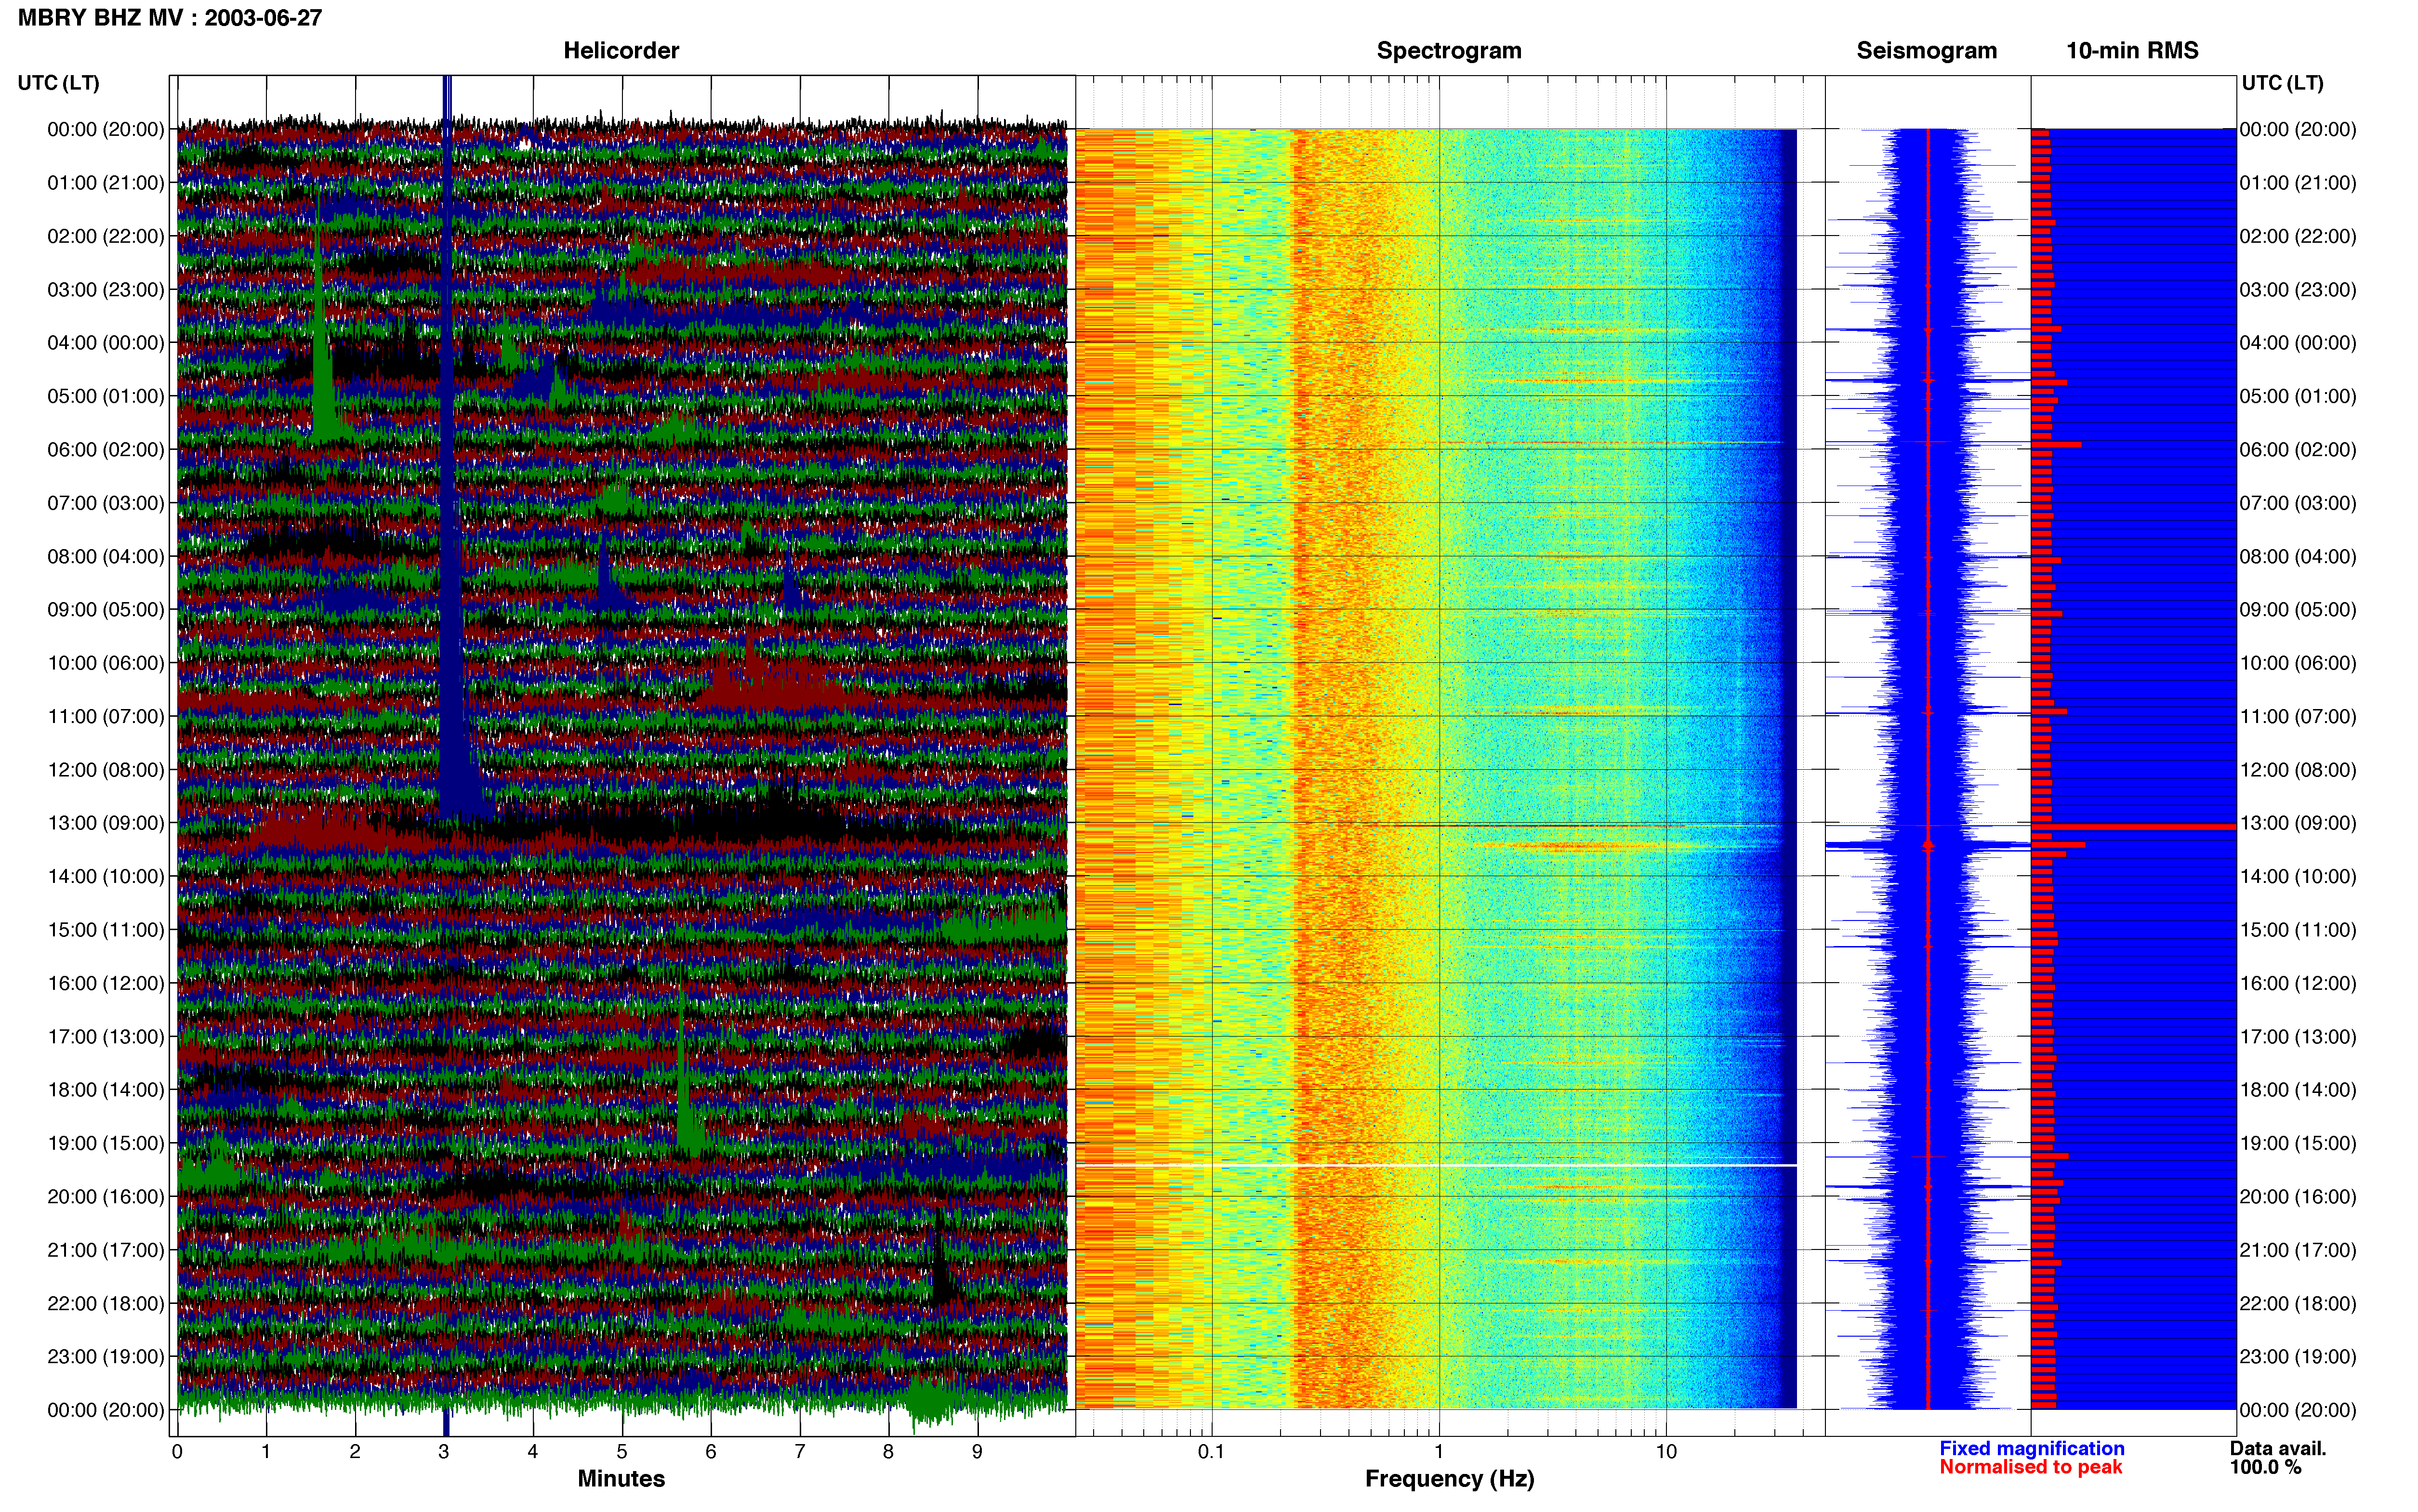Click 01:00 (21:00) on the Helicorder time axis
This screenshot has height=1512, width=2418.
[106, 183]
